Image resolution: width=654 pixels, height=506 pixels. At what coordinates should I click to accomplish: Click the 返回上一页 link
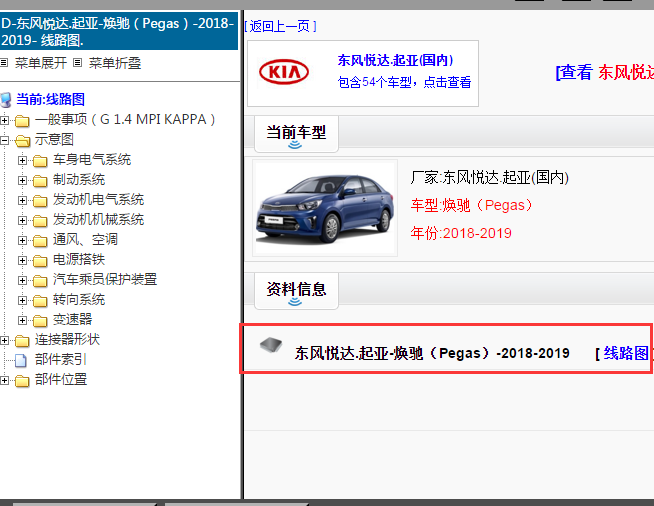tap(280, 27)
